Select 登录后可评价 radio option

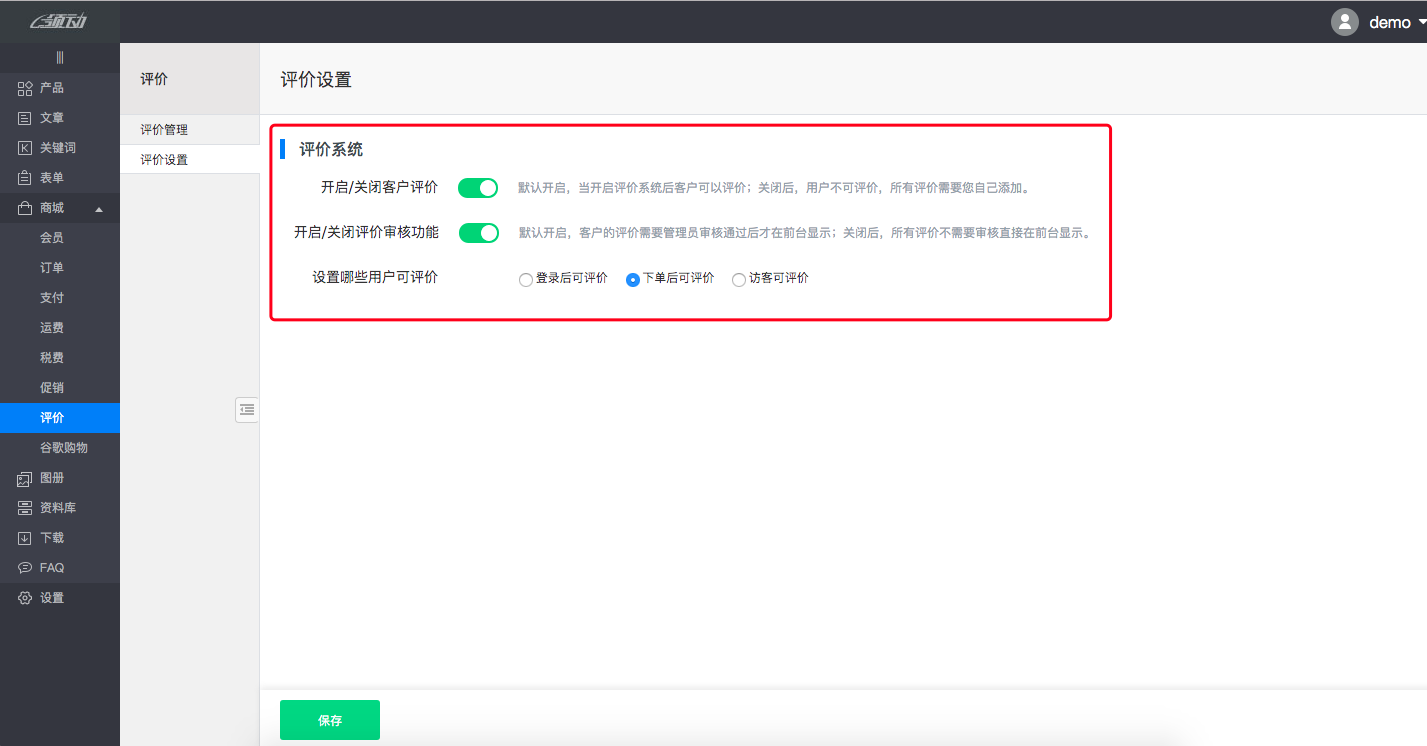click(525, 279)
